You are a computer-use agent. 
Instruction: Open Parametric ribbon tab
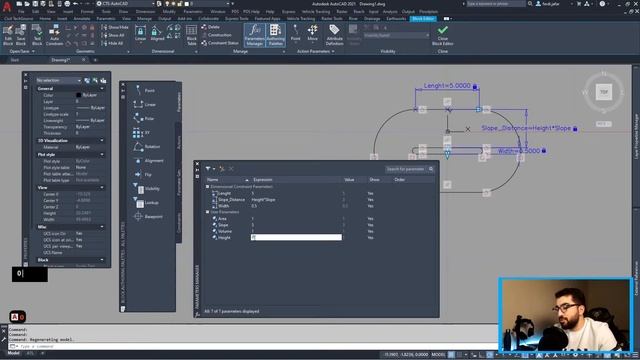tap(106, 19)
